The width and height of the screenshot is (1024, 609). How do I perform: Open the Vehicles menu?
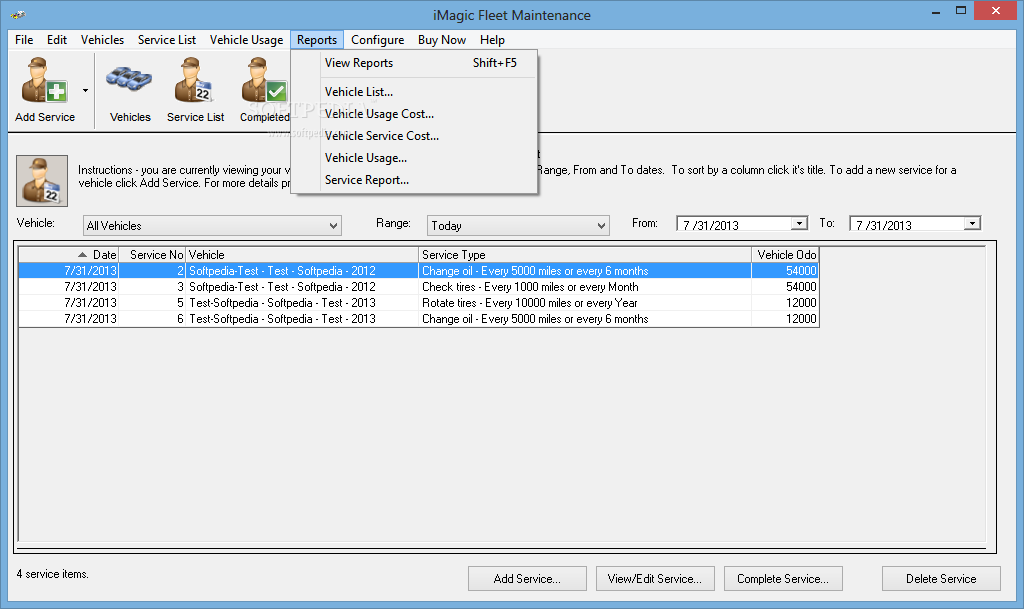point(102,40)
